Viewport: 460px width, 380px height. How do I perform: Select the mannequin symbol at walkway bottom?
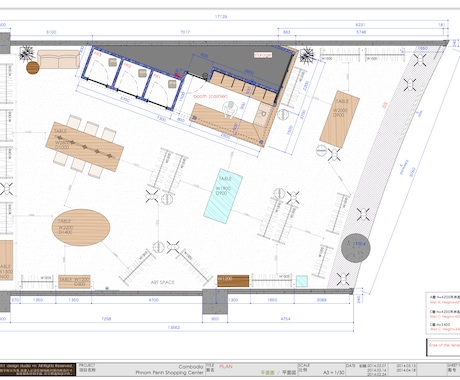[343, 279]
